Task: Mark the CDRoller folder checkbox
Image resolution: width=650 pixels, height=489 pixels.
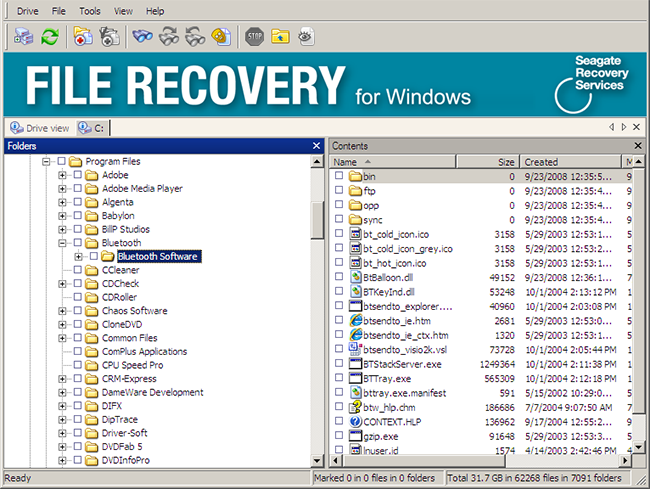Action: [78, 297]
